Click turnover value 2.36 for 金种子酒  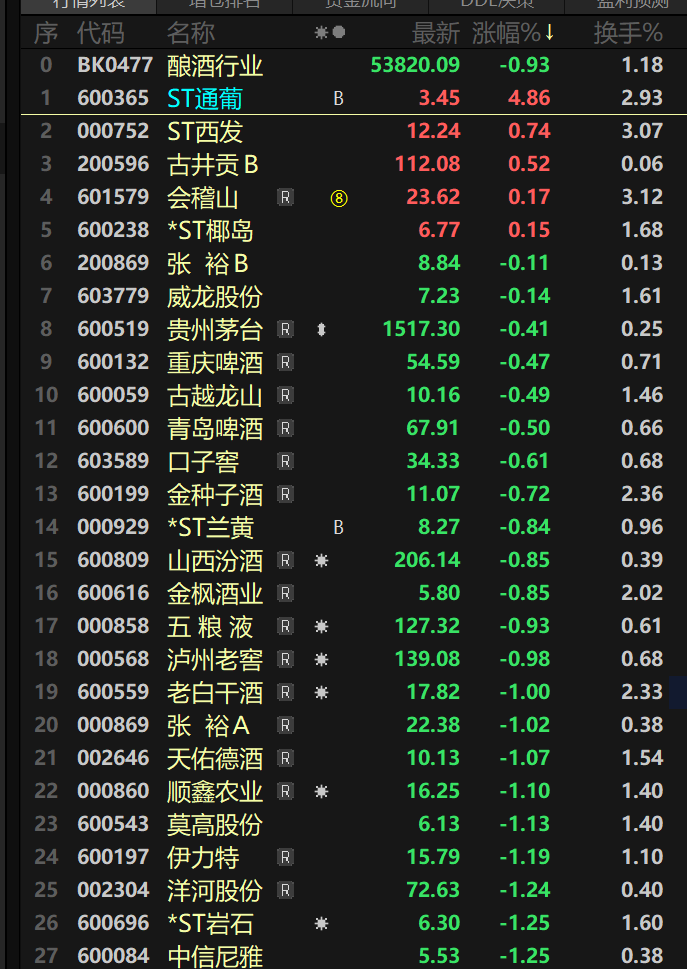point(643,494)
